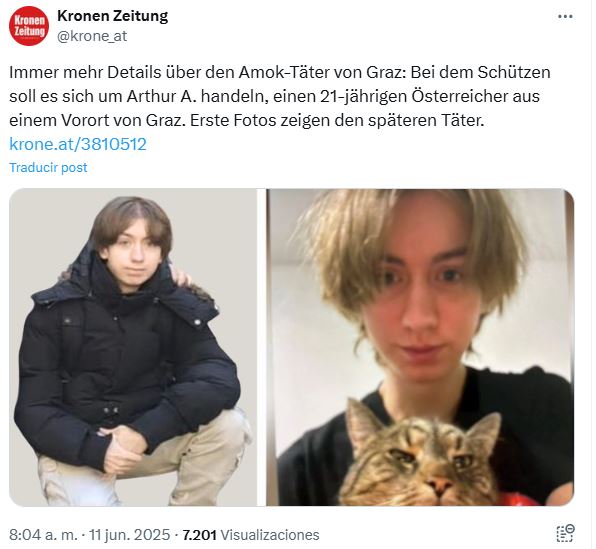Image resolution: width=596 pixels, height=549 pixels.
Task: Click the word Visualizaciones
Action: [270, 535]
